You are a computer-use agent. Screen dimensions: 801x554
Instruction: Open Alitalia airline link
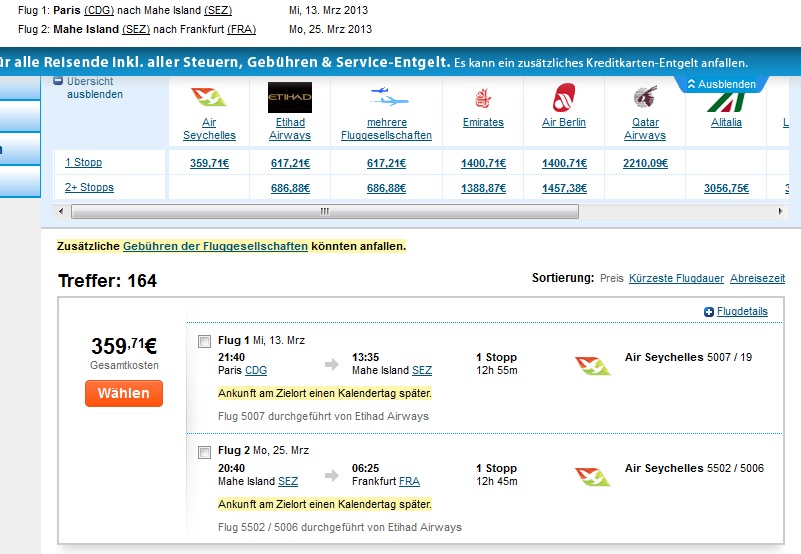click(x=726, y=122)
